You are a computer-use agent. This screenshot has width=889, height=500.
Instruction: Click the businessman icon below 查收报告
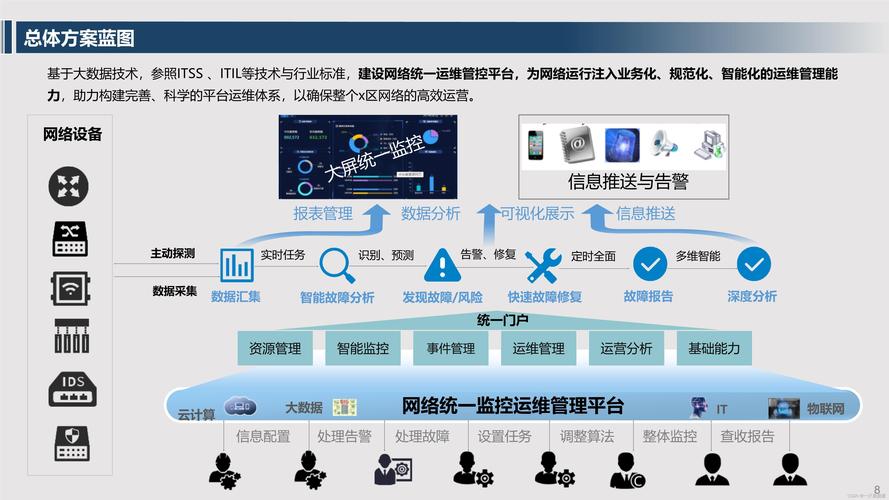coord(712,469)
